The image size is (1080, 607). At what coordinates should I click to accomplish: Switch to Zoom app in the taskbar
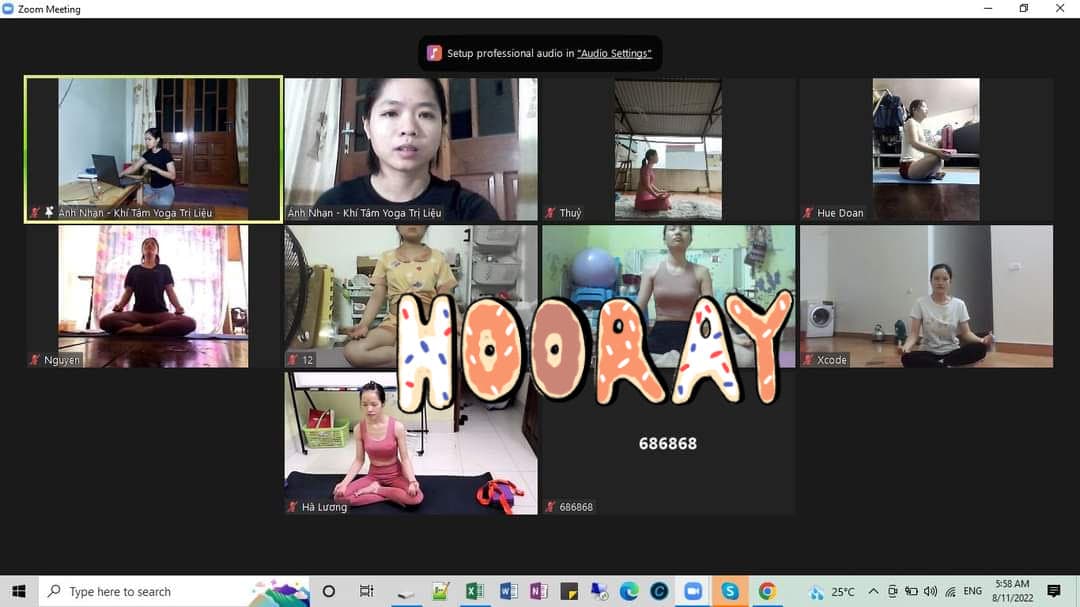pyautogui.click(x=693, y=591)
